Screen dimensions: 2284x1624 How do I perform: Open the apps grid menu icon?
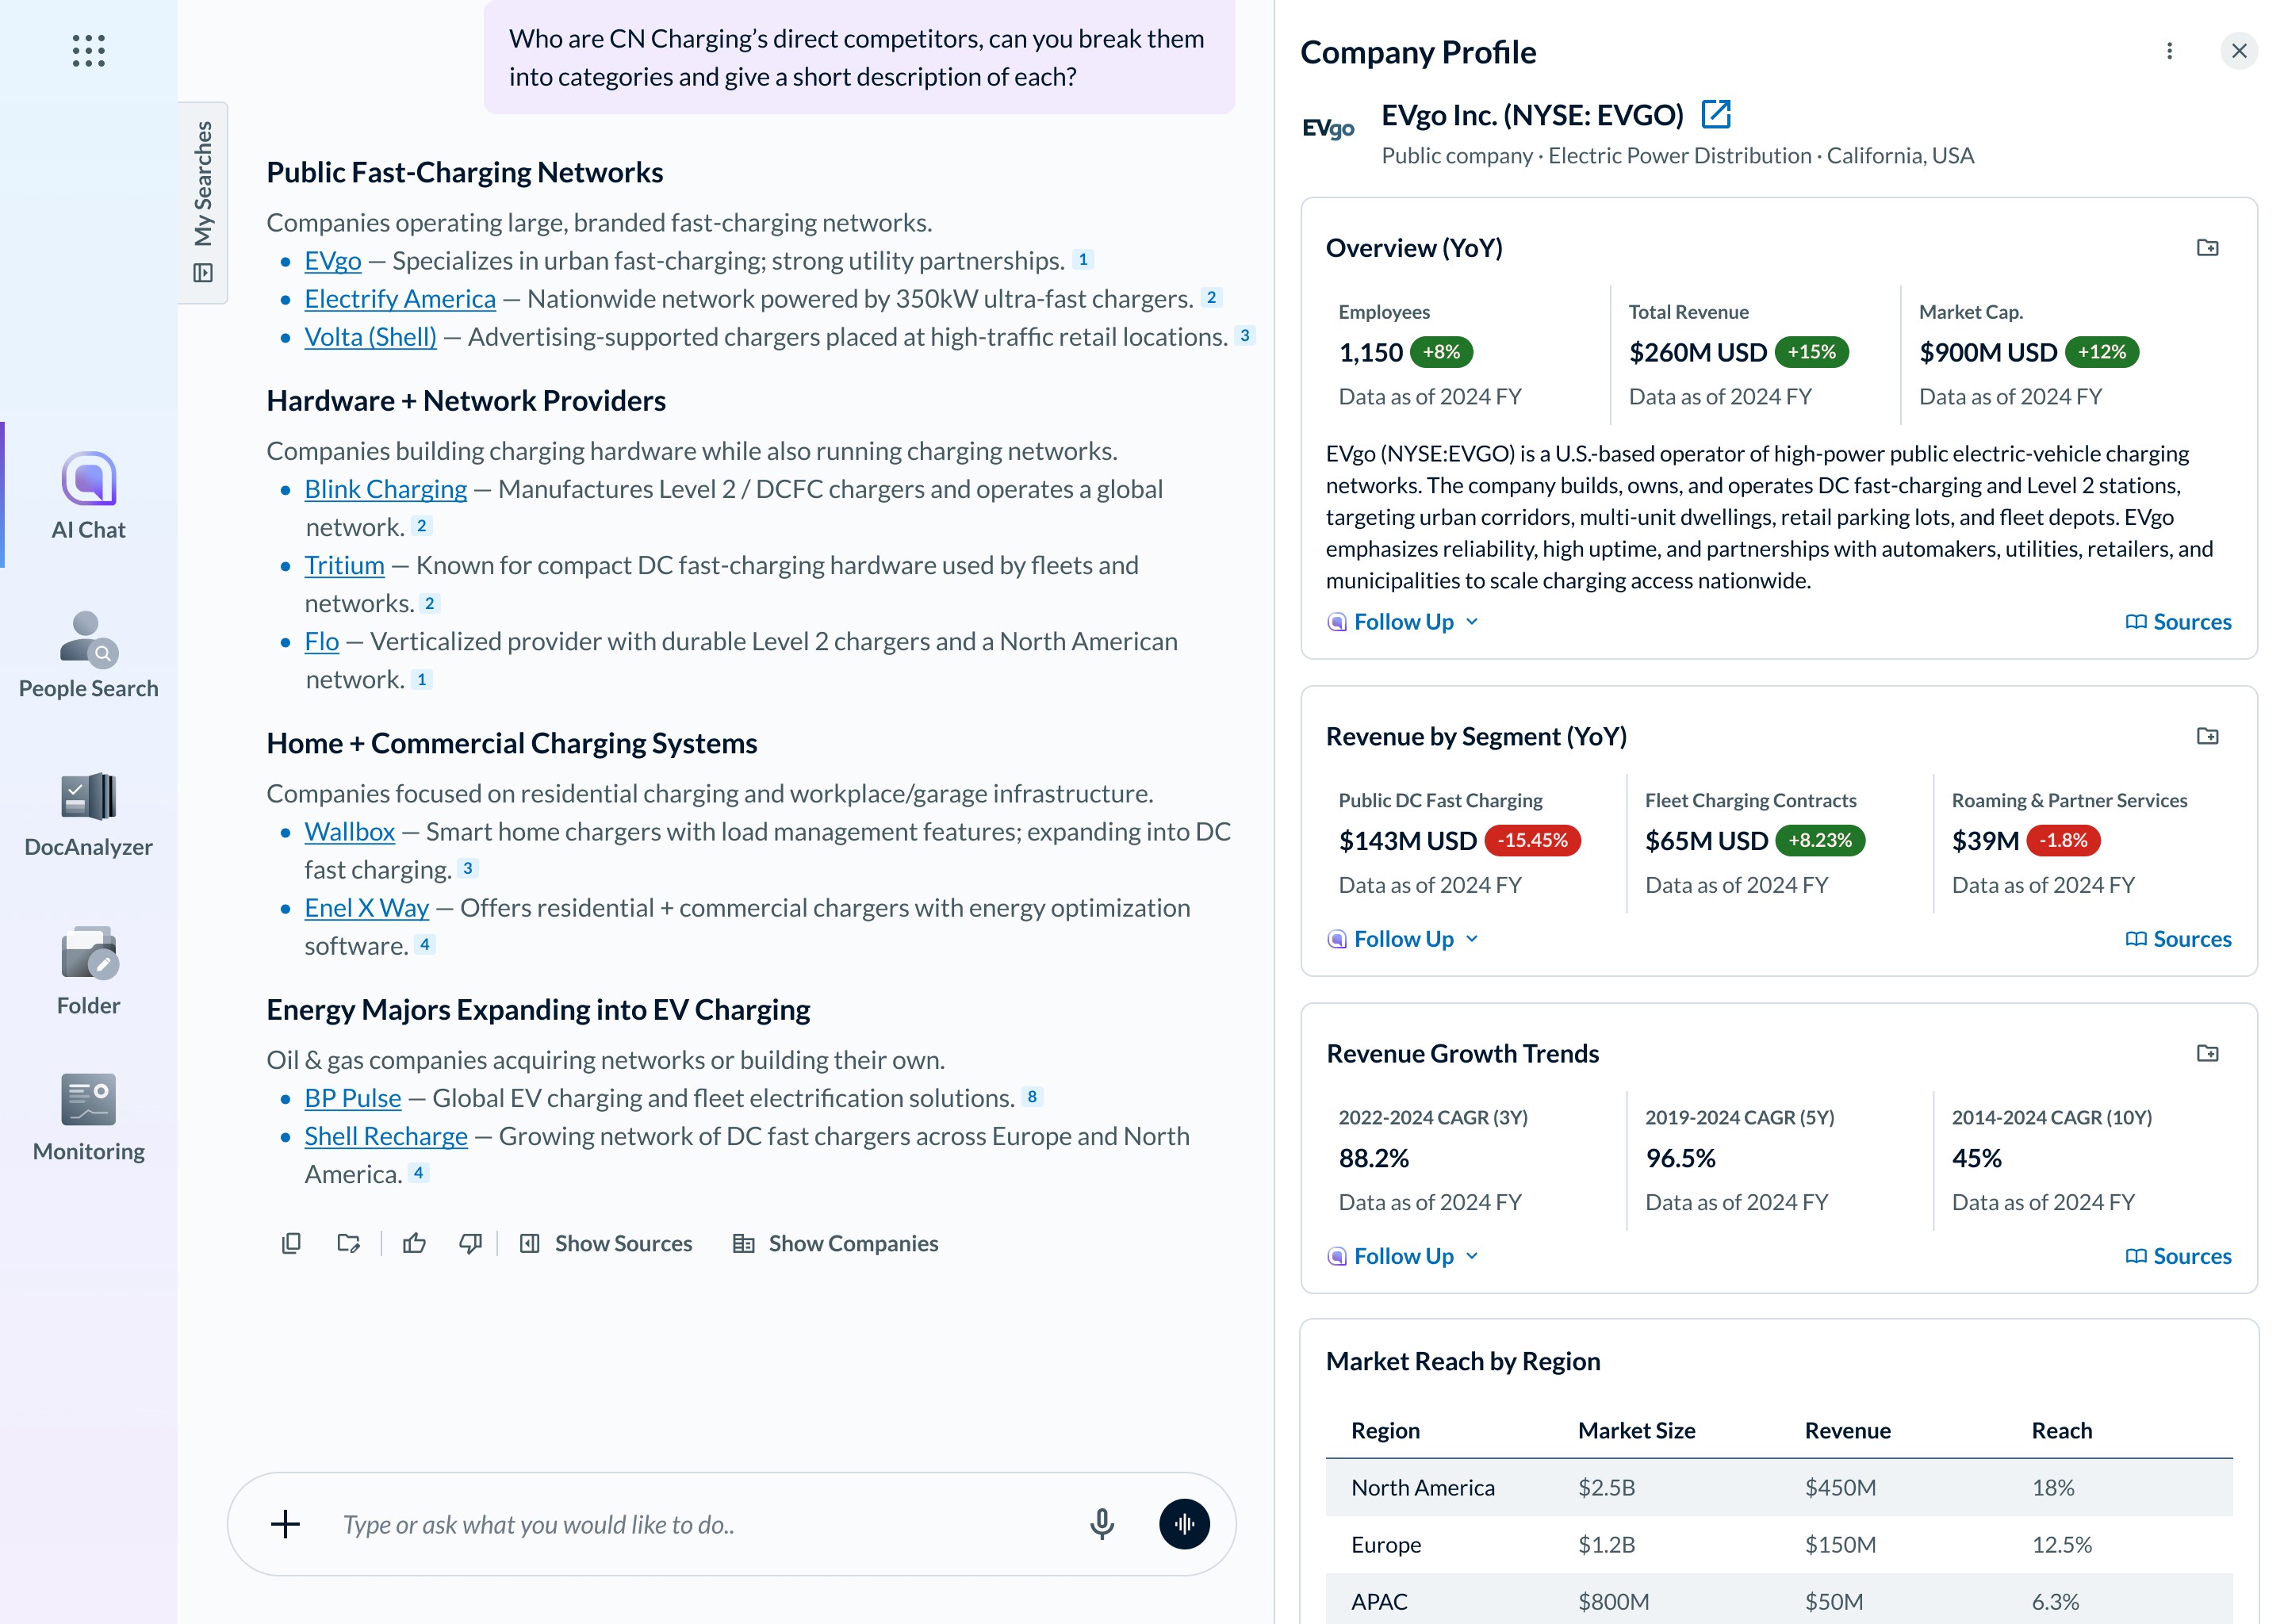[x=88, y=50]
